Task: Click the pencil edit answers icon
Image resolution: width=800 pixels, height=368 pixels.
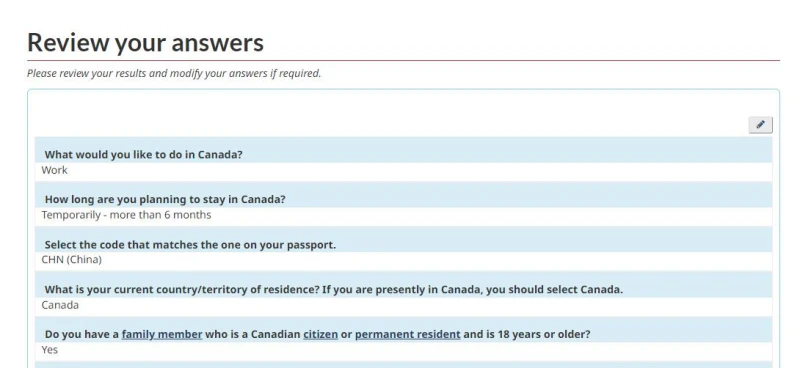Action: [760, 125]
